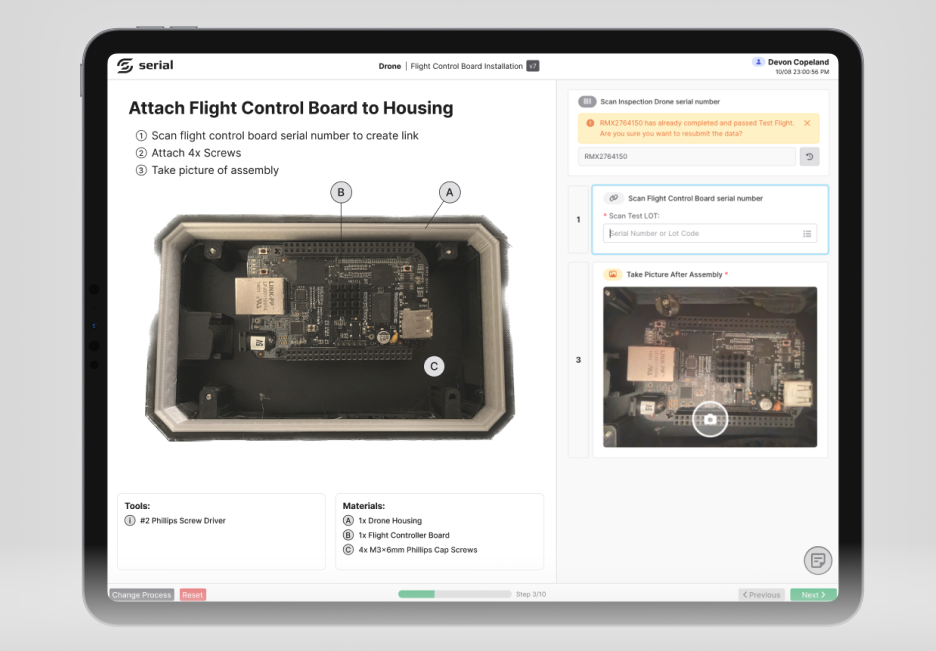Click the 'Attach Flight Control Board to Housing' heading
The image size is (936, 651).
291,108
